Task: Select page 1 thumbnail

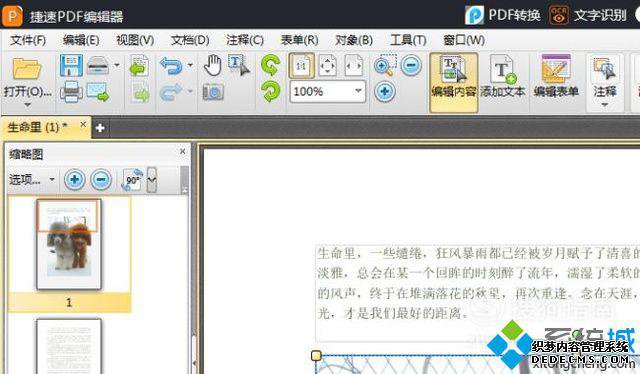Action: (x=69, y=245)
